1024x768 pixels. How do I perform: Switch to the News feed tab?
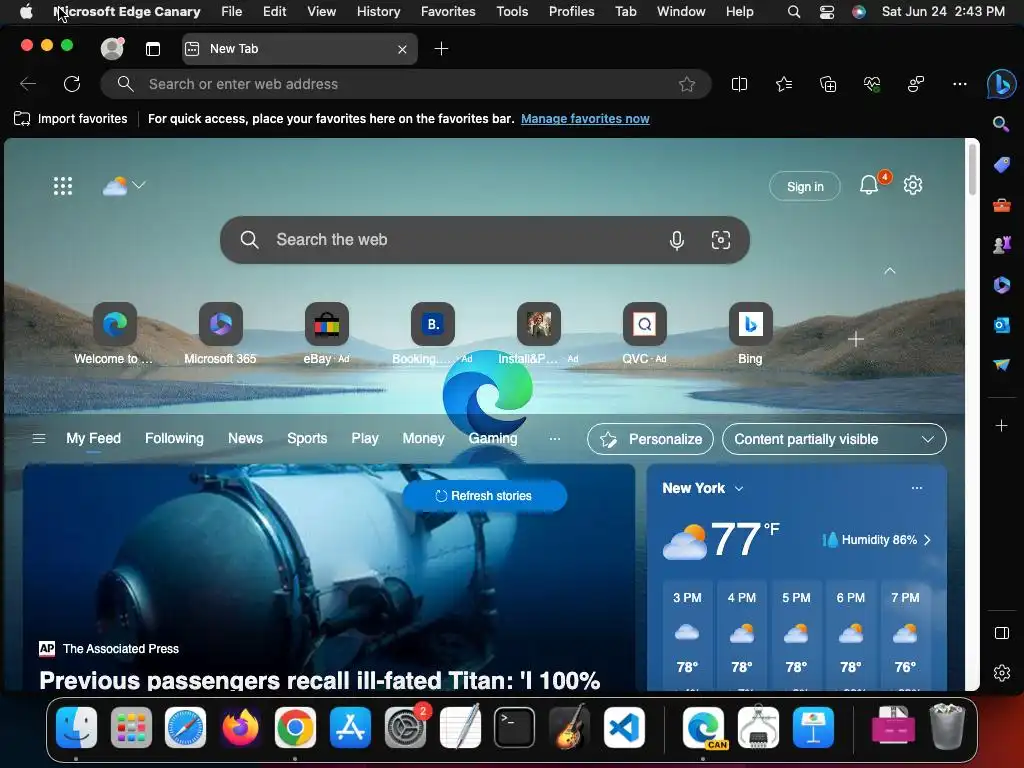point(246,439)
